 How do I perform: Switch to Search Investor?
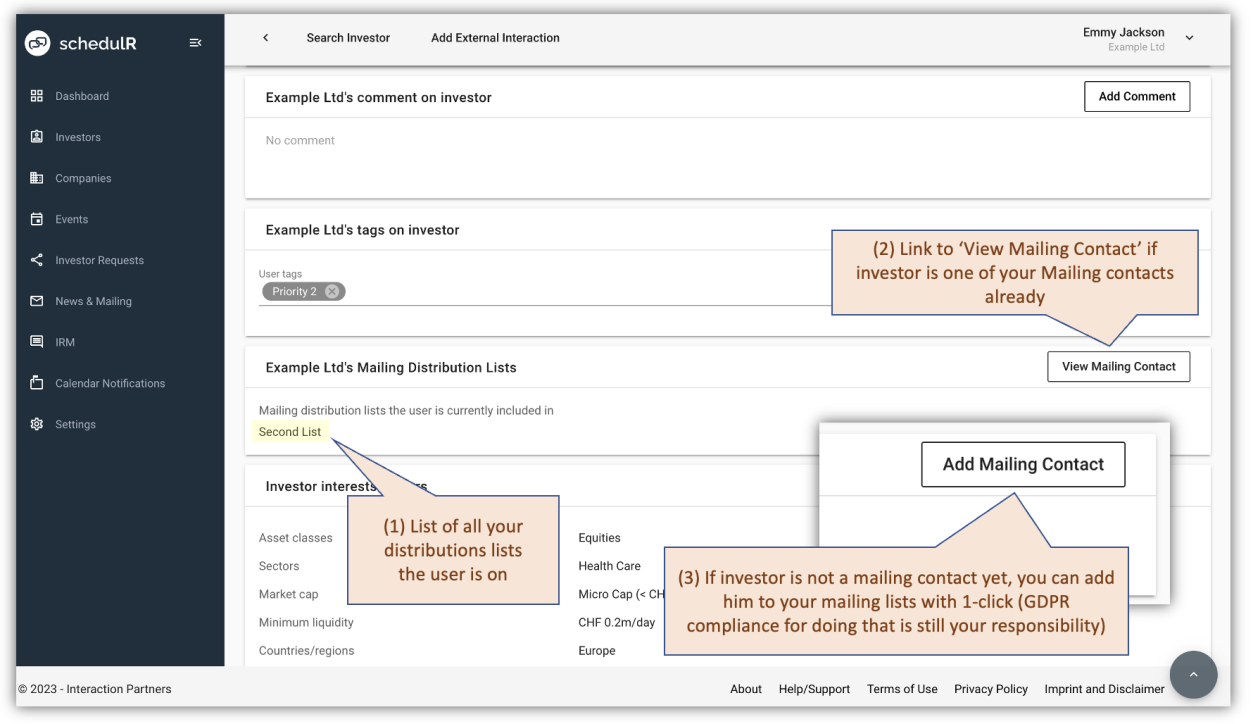(x=348, y=37)
